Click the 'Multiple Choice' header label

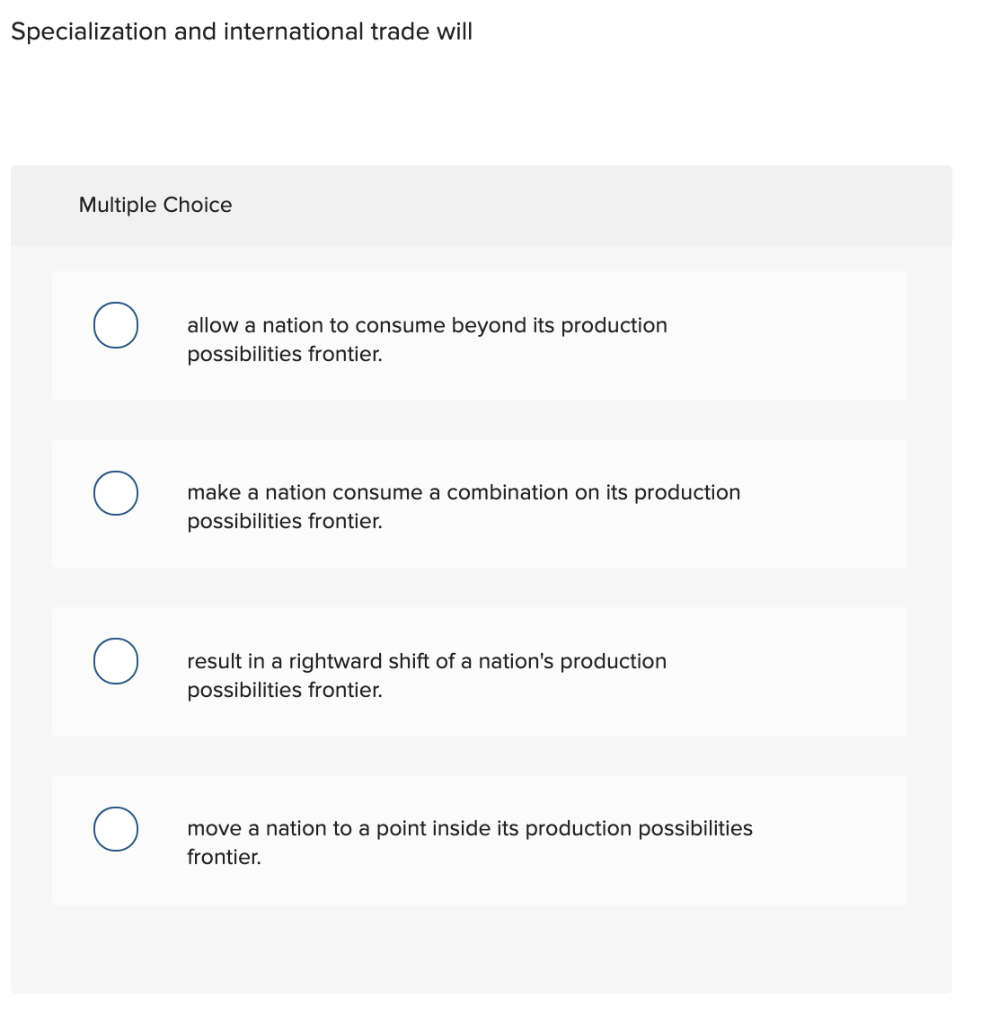[x=156, y=205]
